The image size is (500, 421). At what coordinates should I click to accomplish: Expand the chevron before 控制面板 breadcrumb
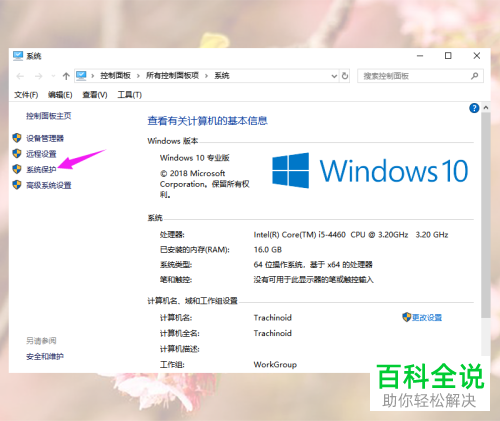93,76
